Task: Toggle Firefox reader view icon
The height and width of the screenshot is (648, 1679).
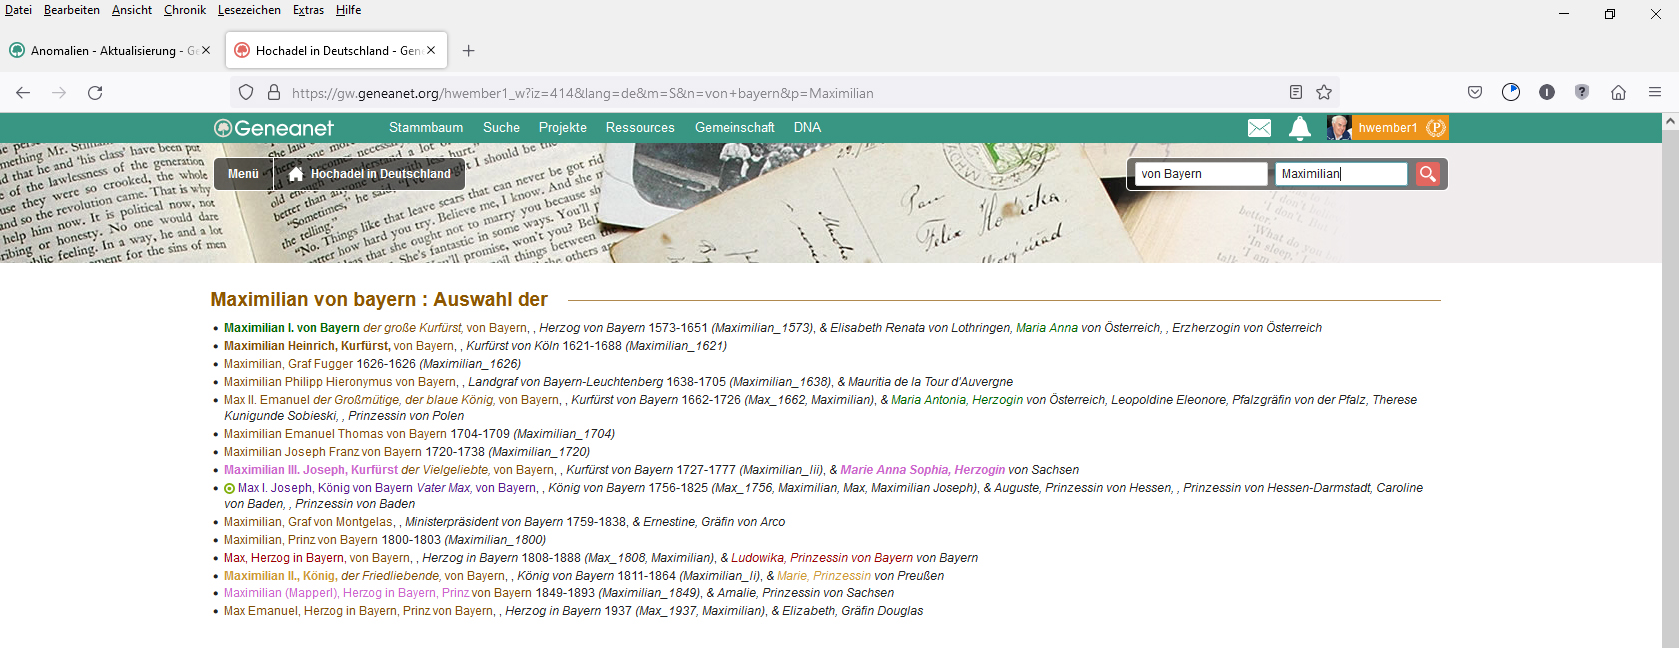Action: pos(1296,93)
